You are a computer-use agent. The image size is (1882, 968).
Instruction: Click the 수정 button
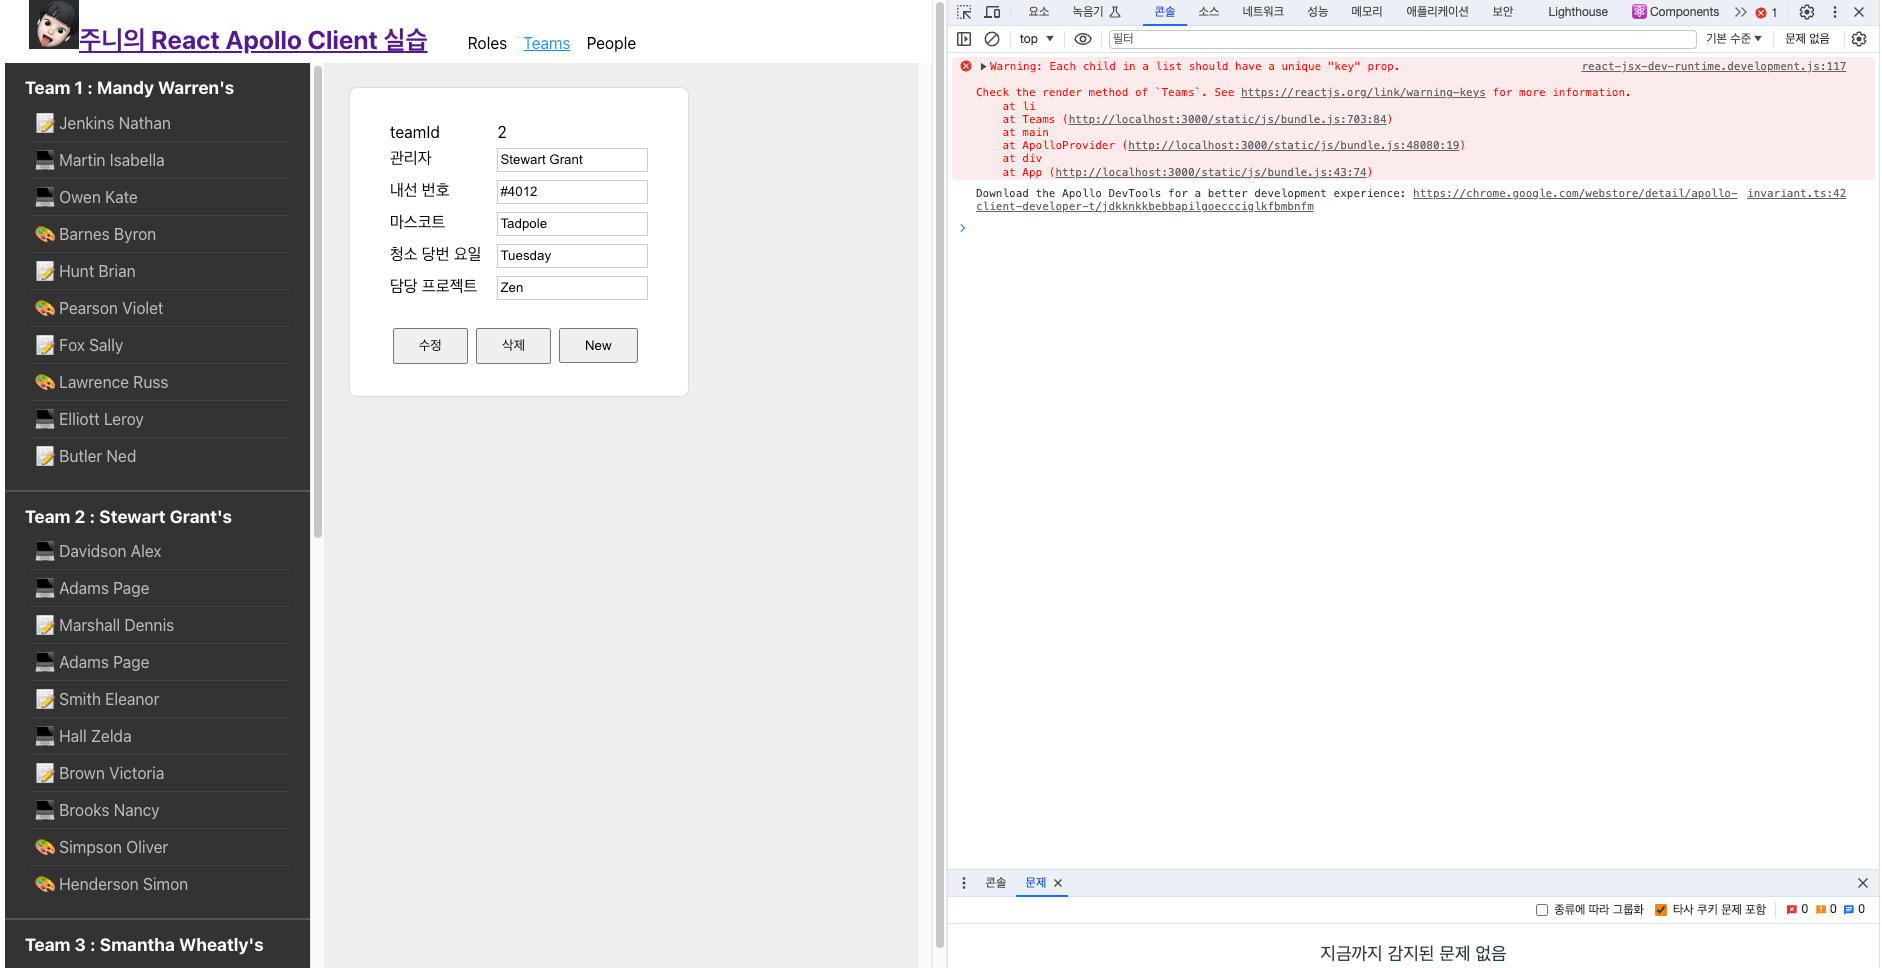[x=430, y=346]
